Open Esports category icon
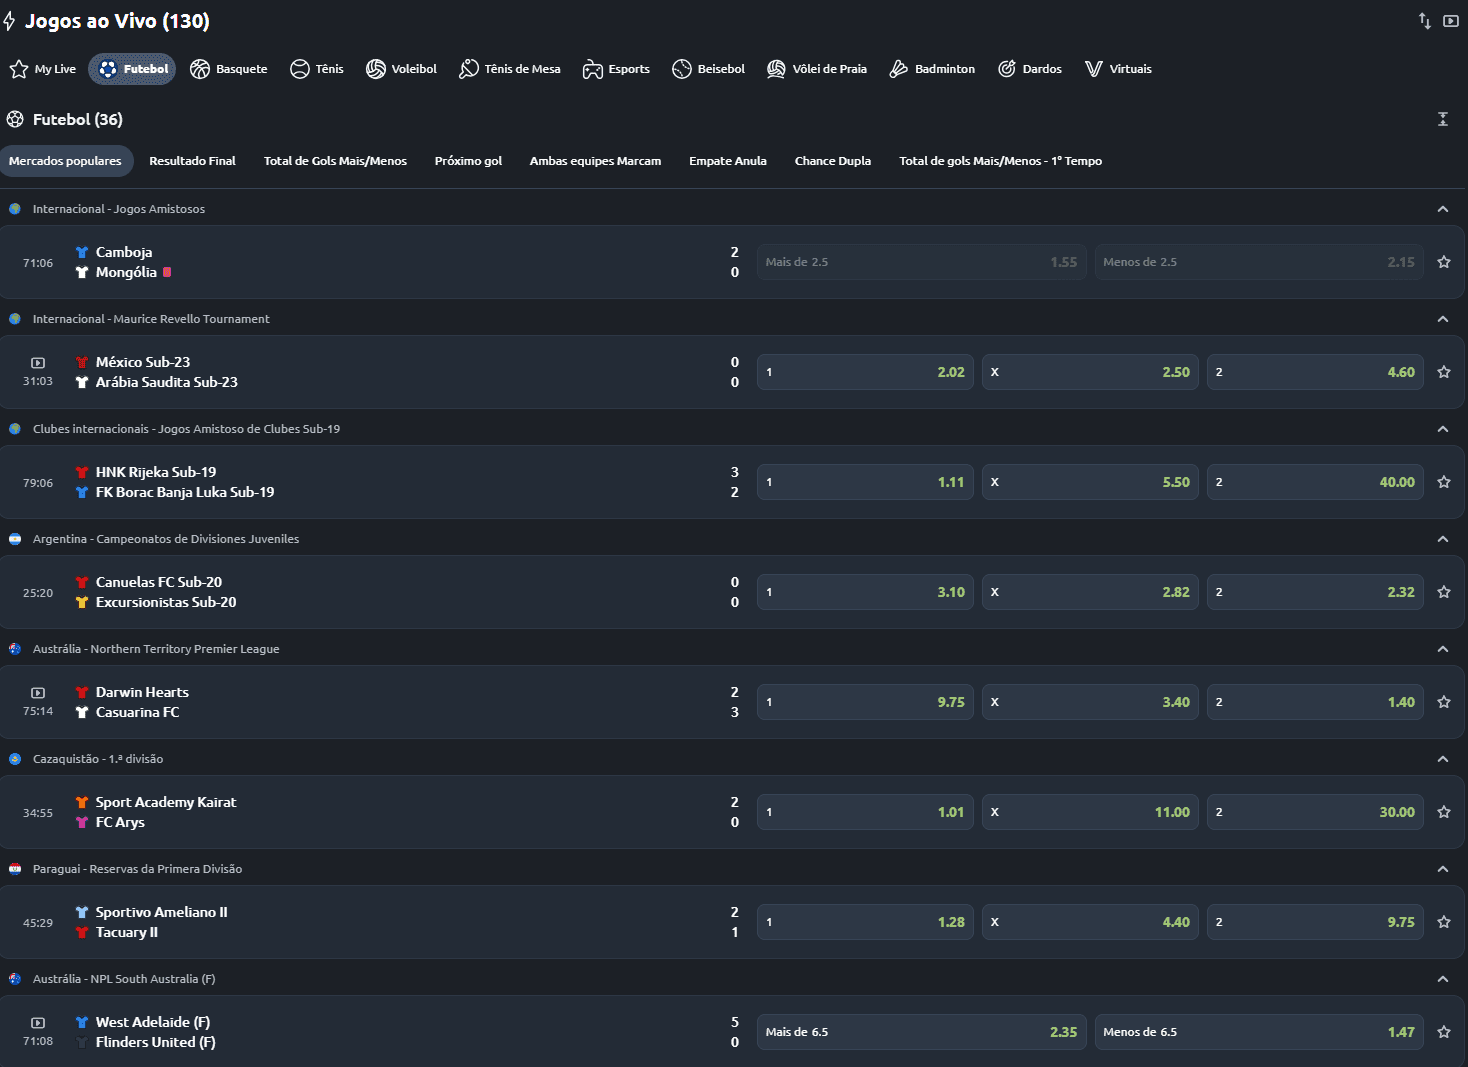Viewport: 1468px width, 1067px height. pyautogui.click(x=593, y=69)
